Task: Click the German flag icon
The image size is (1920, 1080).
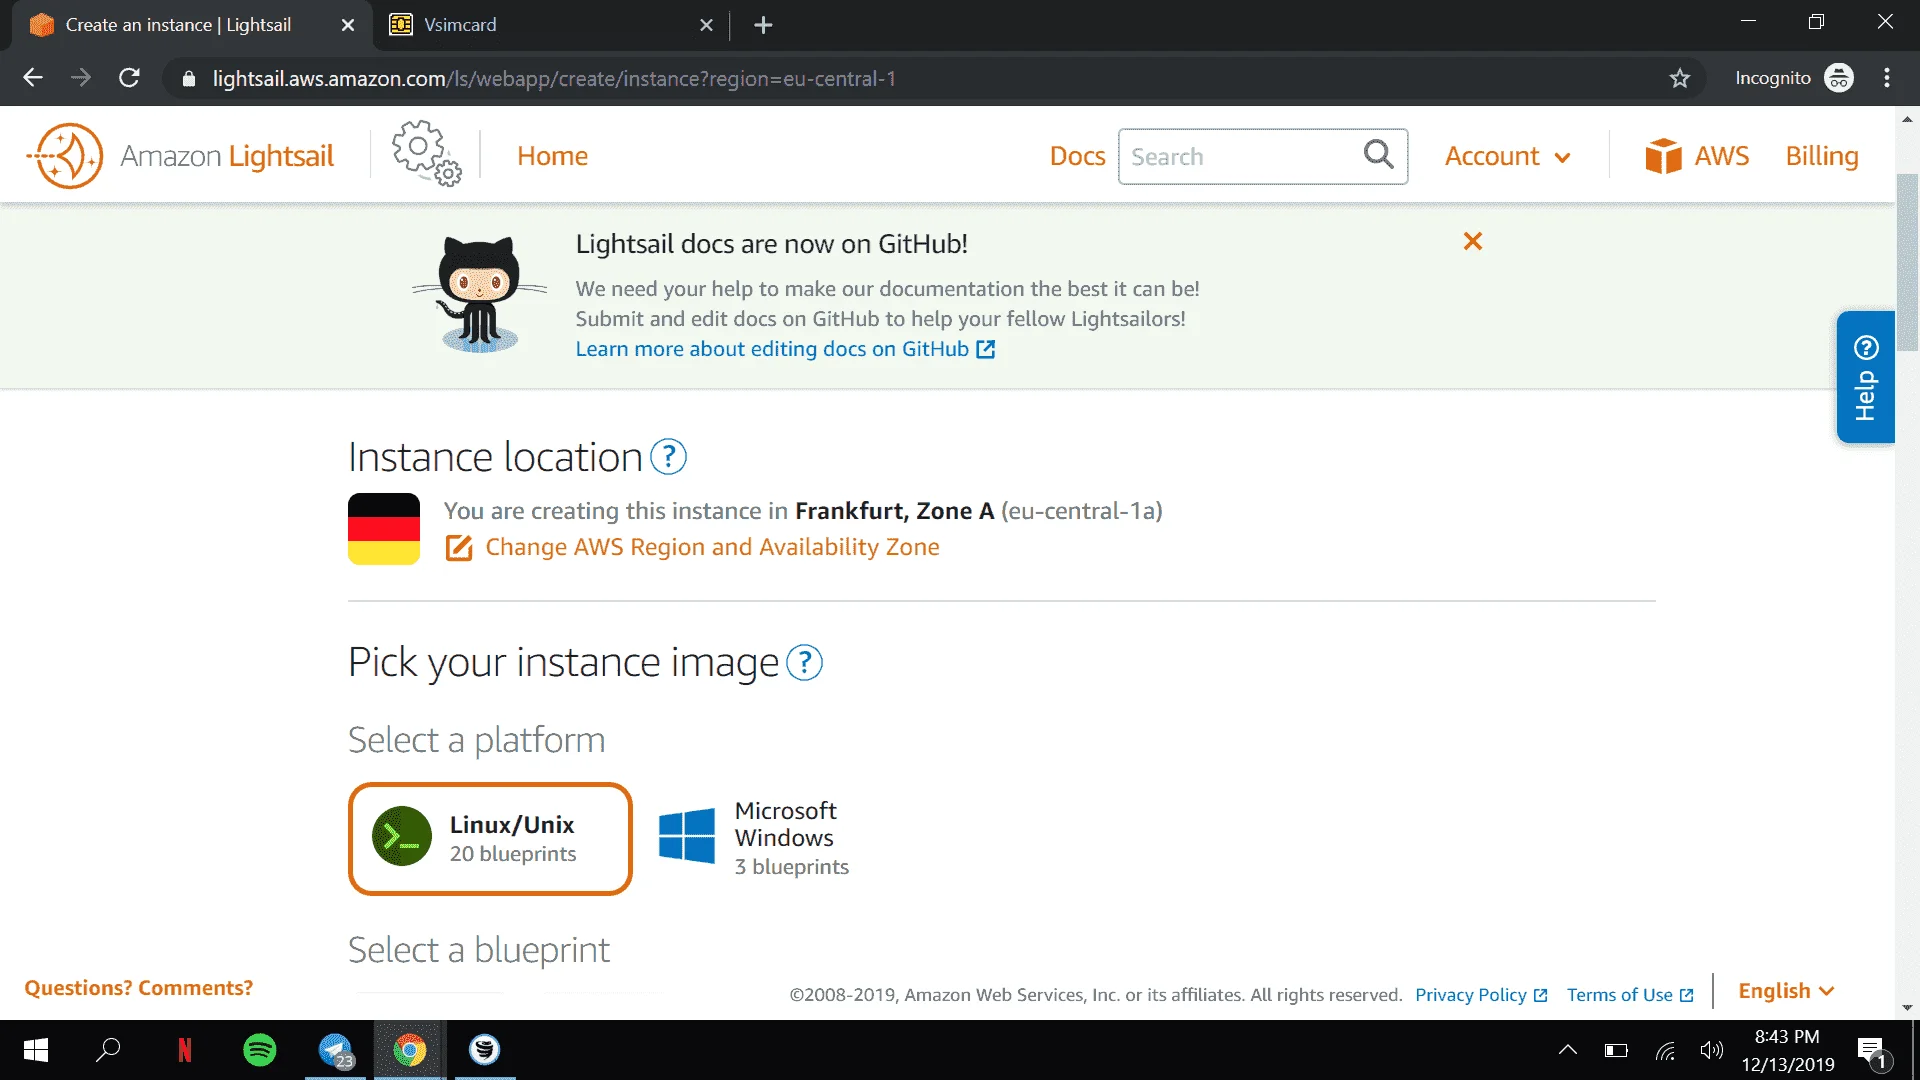Action: tap(384, 529)
